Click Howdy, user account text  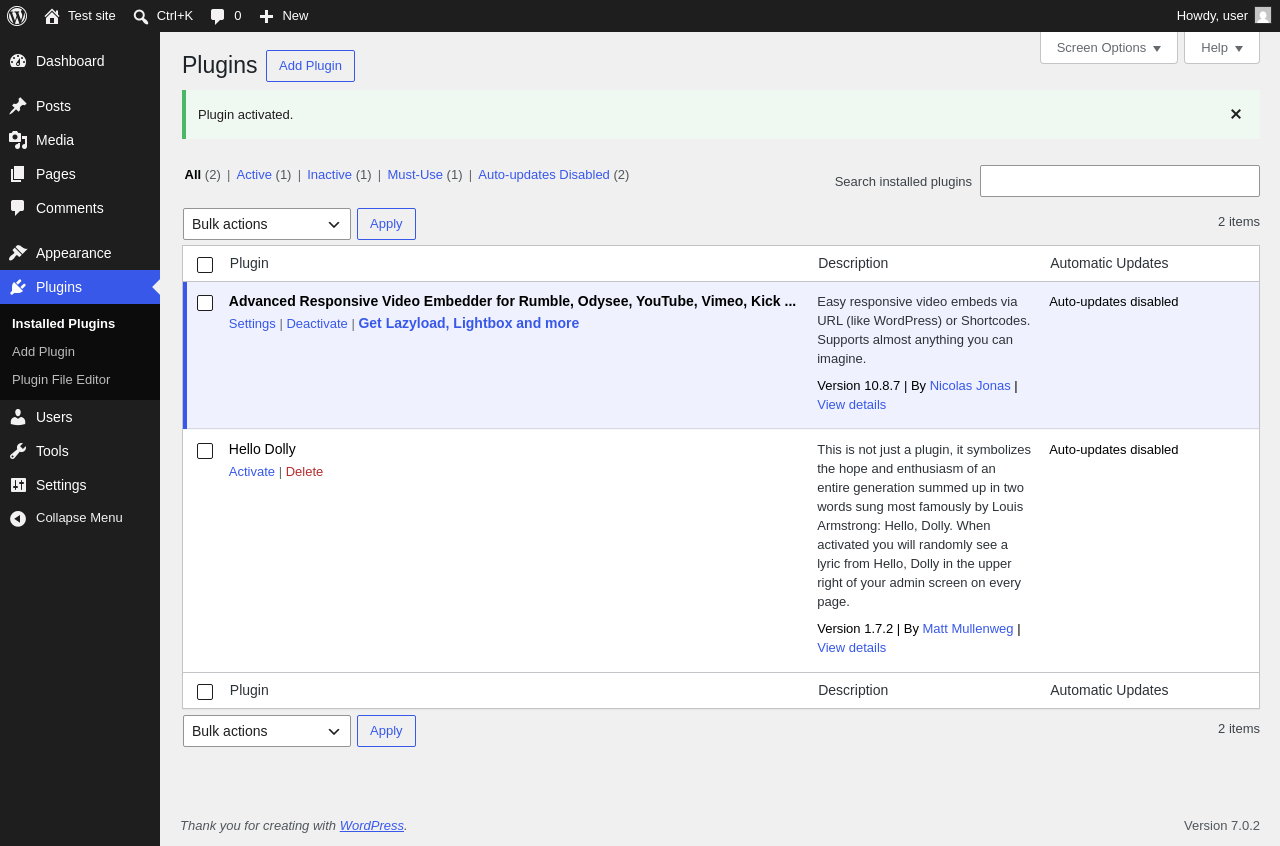[1212, 15]
